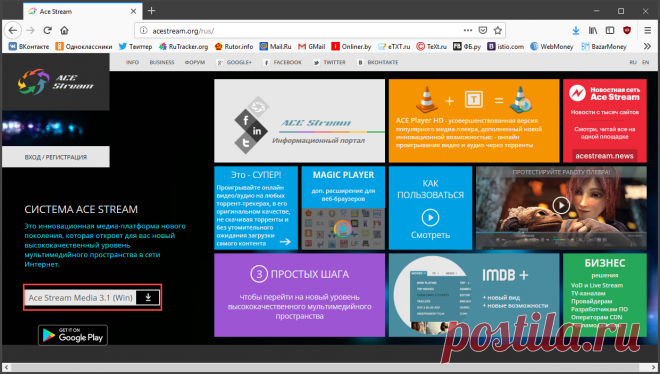Open RuTracker.org bookmark
The height and width of the screenshot is (374, 660).
[x=183, y=46]
